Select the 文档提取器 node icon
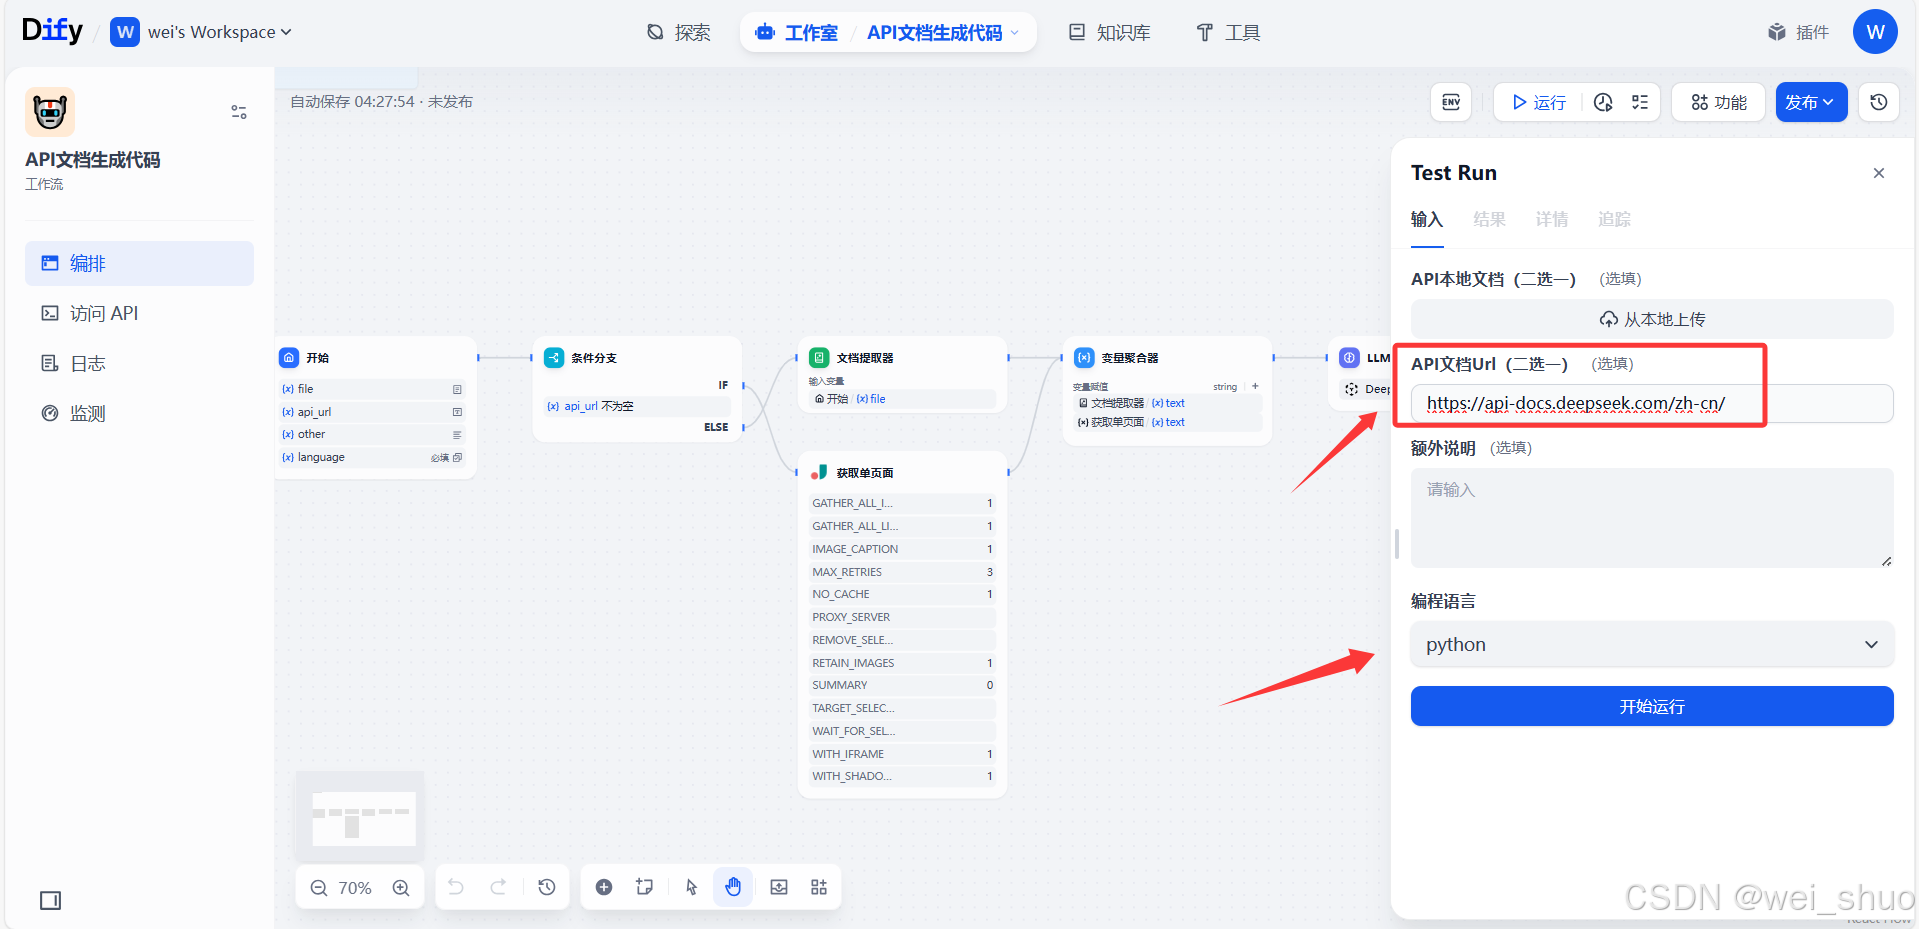 click(x=819, y=357)
